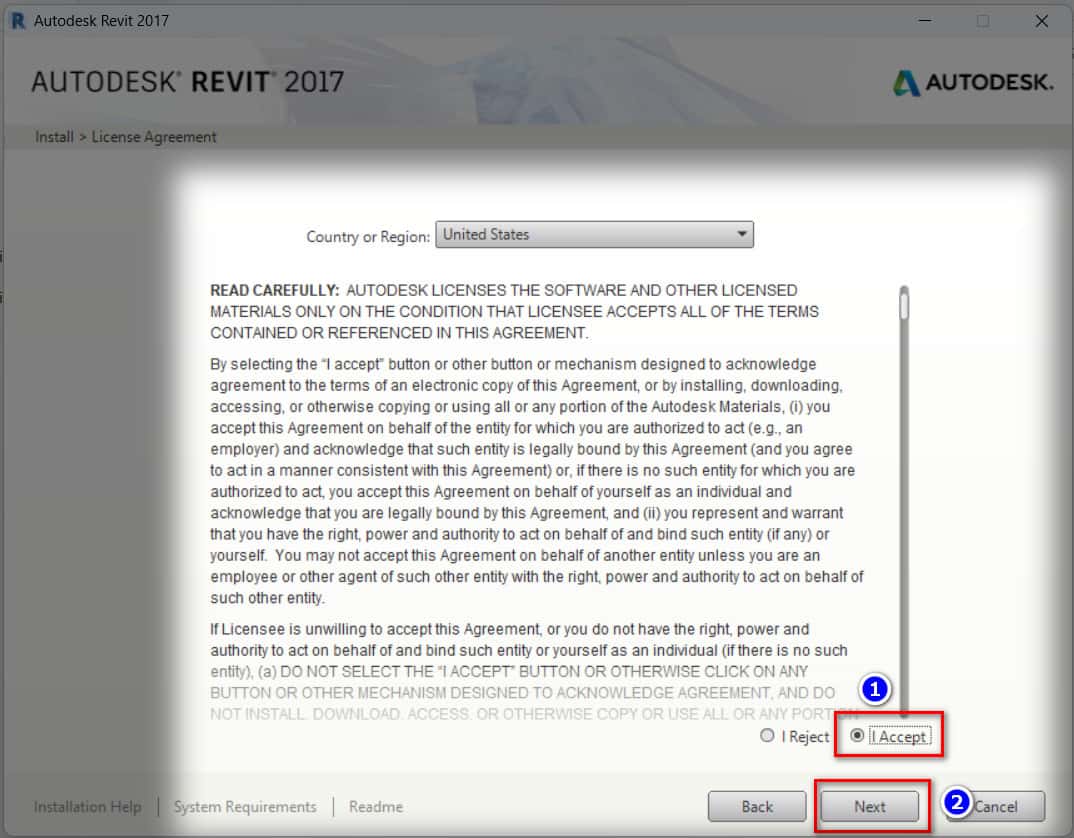
Task: View the System Requirements link
Action: click(245, 806)
